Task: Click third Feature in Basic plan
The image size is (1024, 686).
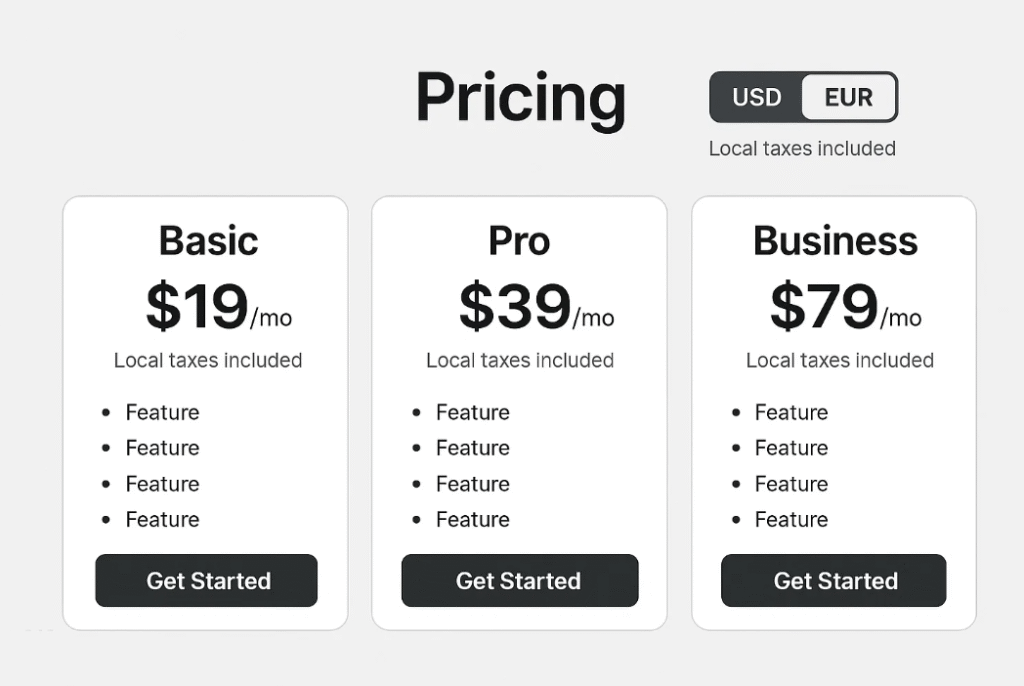Action: [162, 483]
